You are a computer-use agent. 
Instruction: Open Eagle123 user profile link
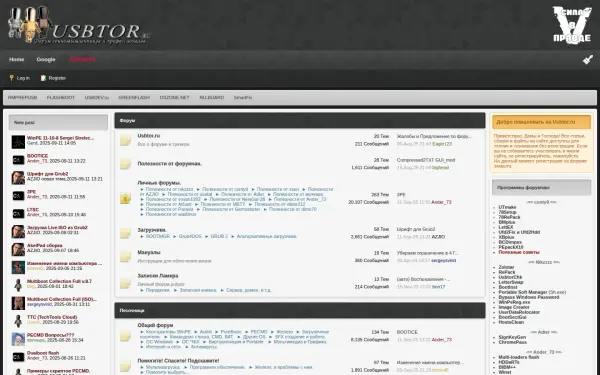click(442, 144)
